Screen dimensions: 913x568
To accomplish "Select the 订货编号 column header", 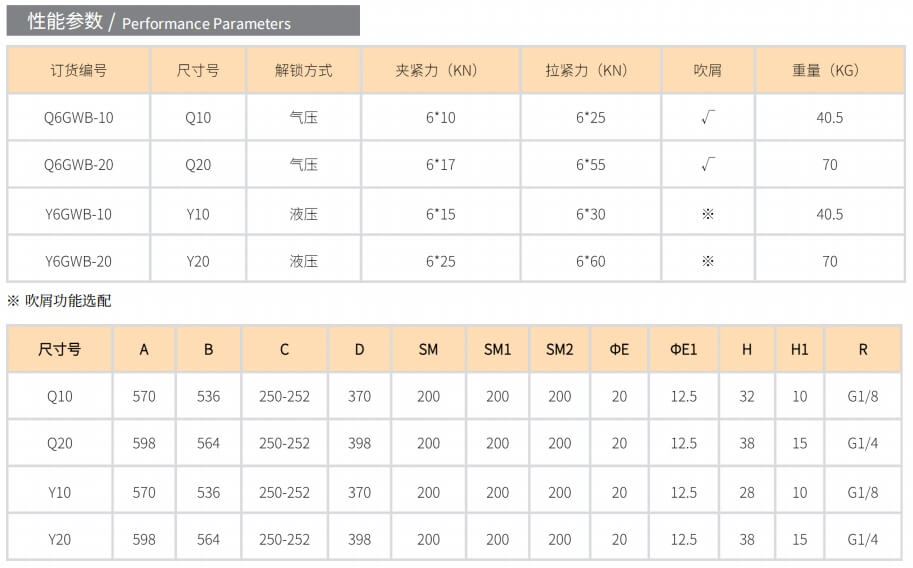I will [x=79, y=70].
